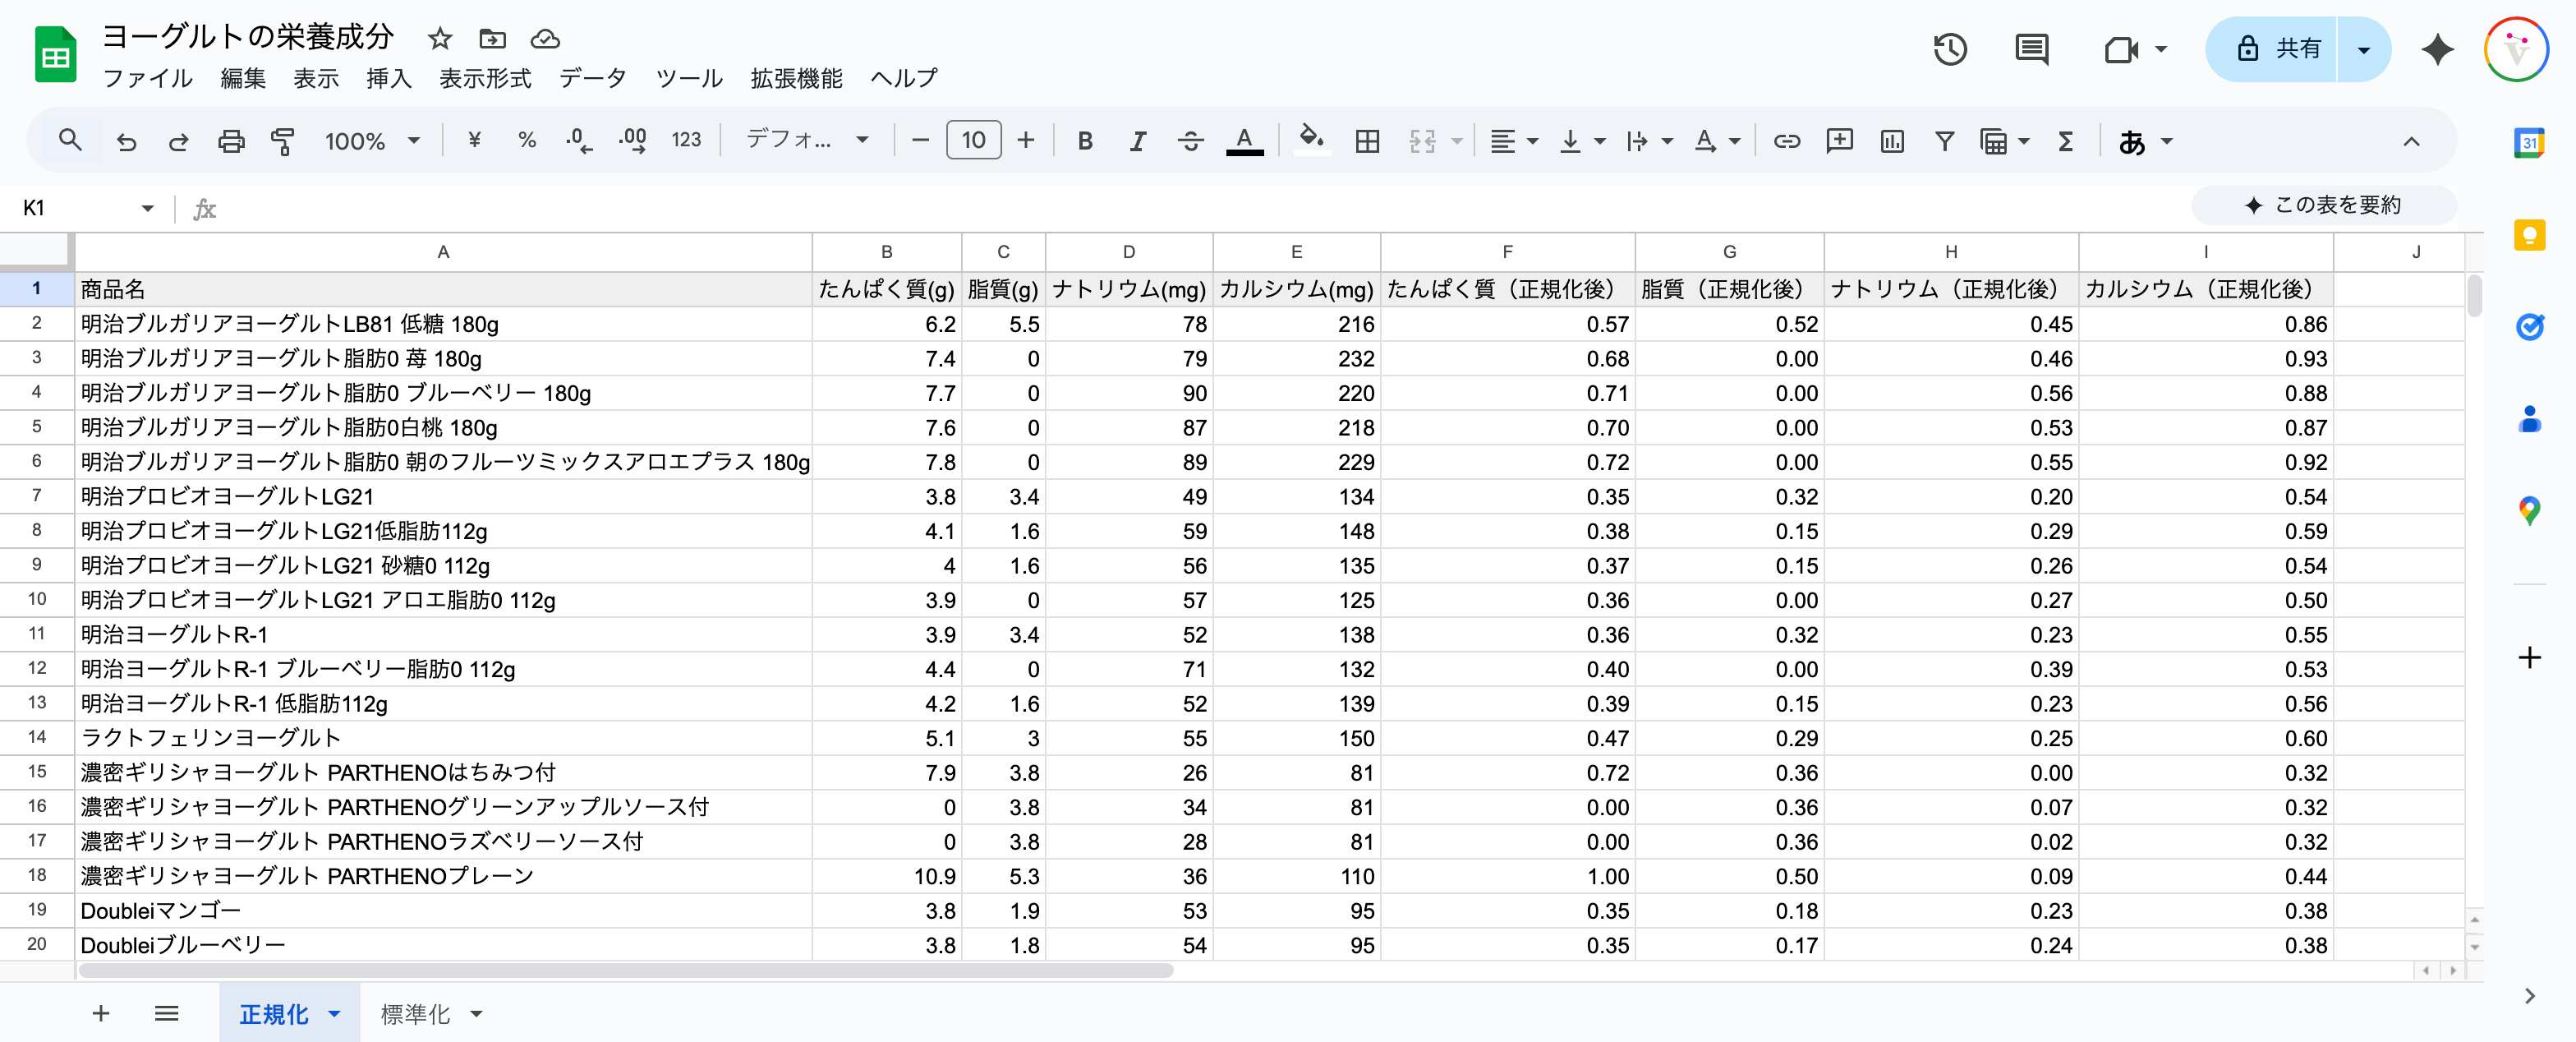Open Google Keep in side panel

[x=2528, y=235]
